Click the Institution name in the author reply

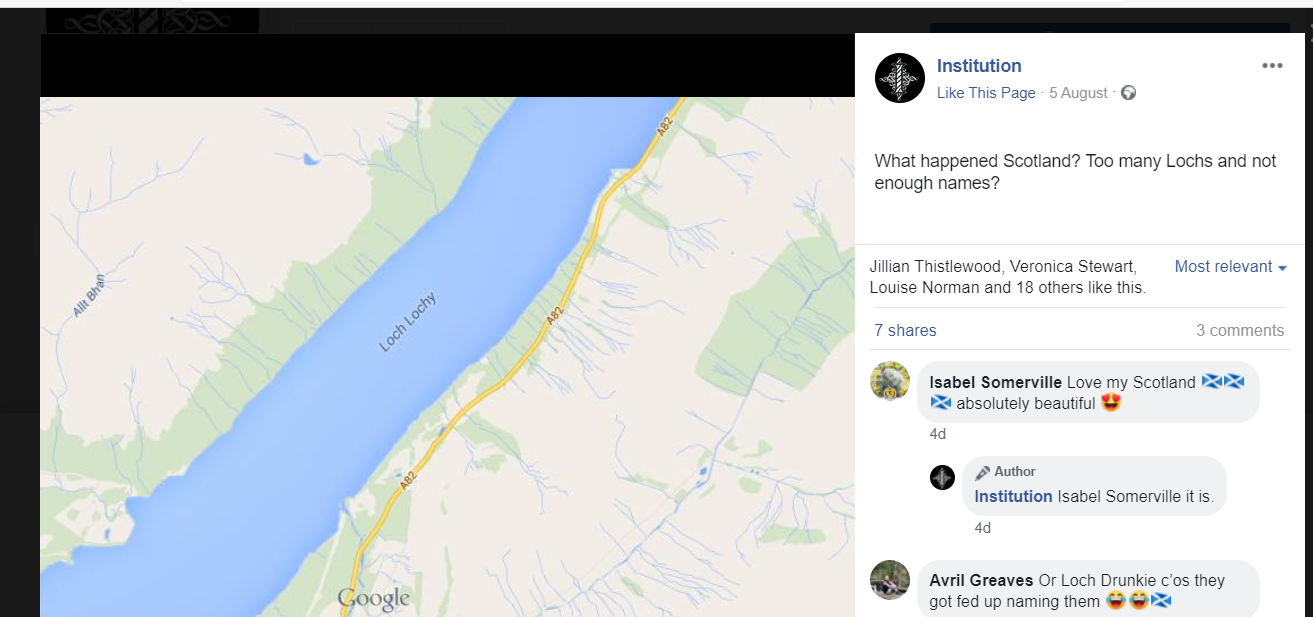pyautogui.click(x=1013, y=497)
